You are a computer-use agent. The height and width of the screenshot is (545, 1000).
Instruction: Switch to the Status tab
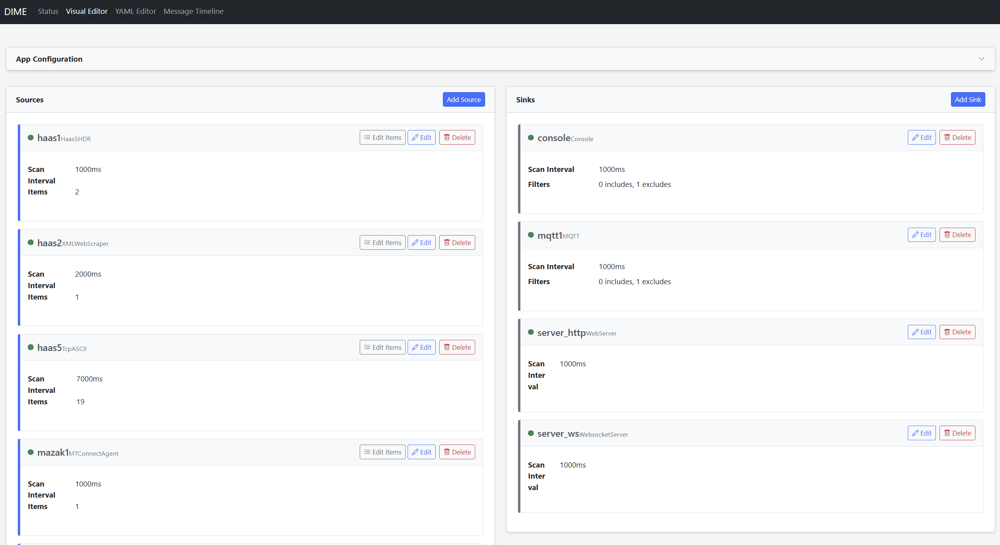[x=48, y=12]
